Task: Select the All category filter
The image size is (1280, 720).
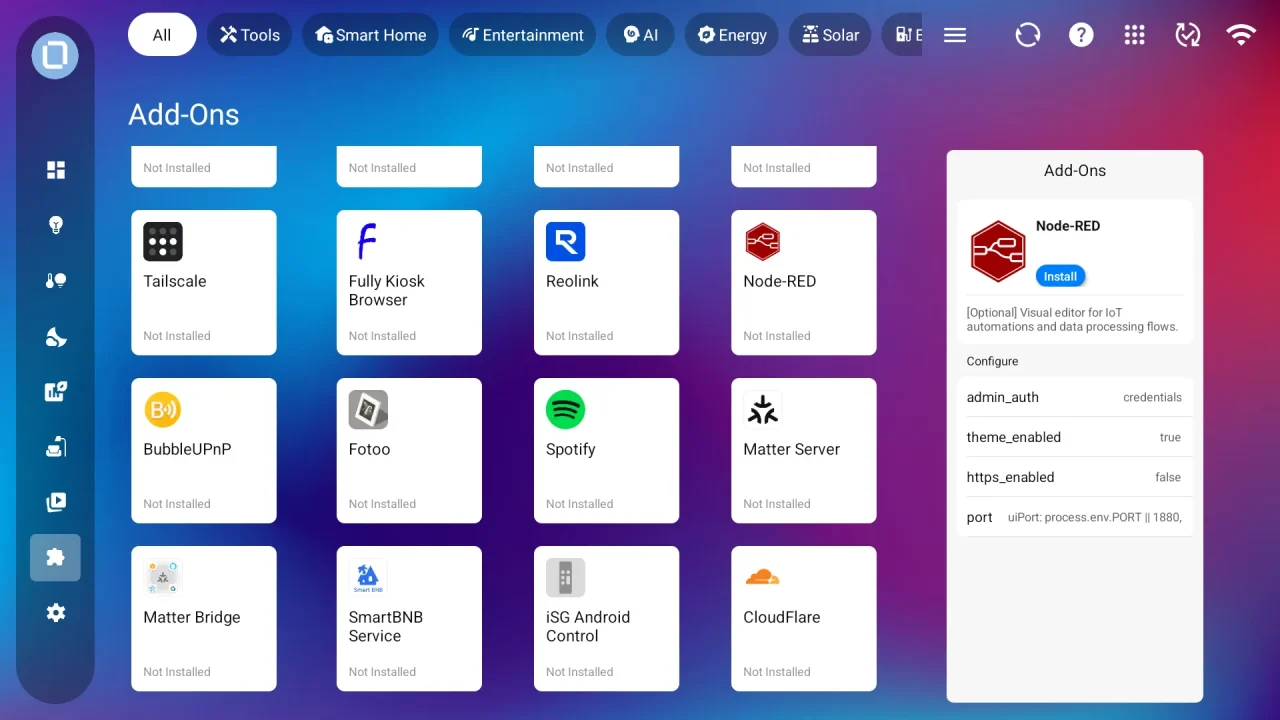Action: point(162,35)
